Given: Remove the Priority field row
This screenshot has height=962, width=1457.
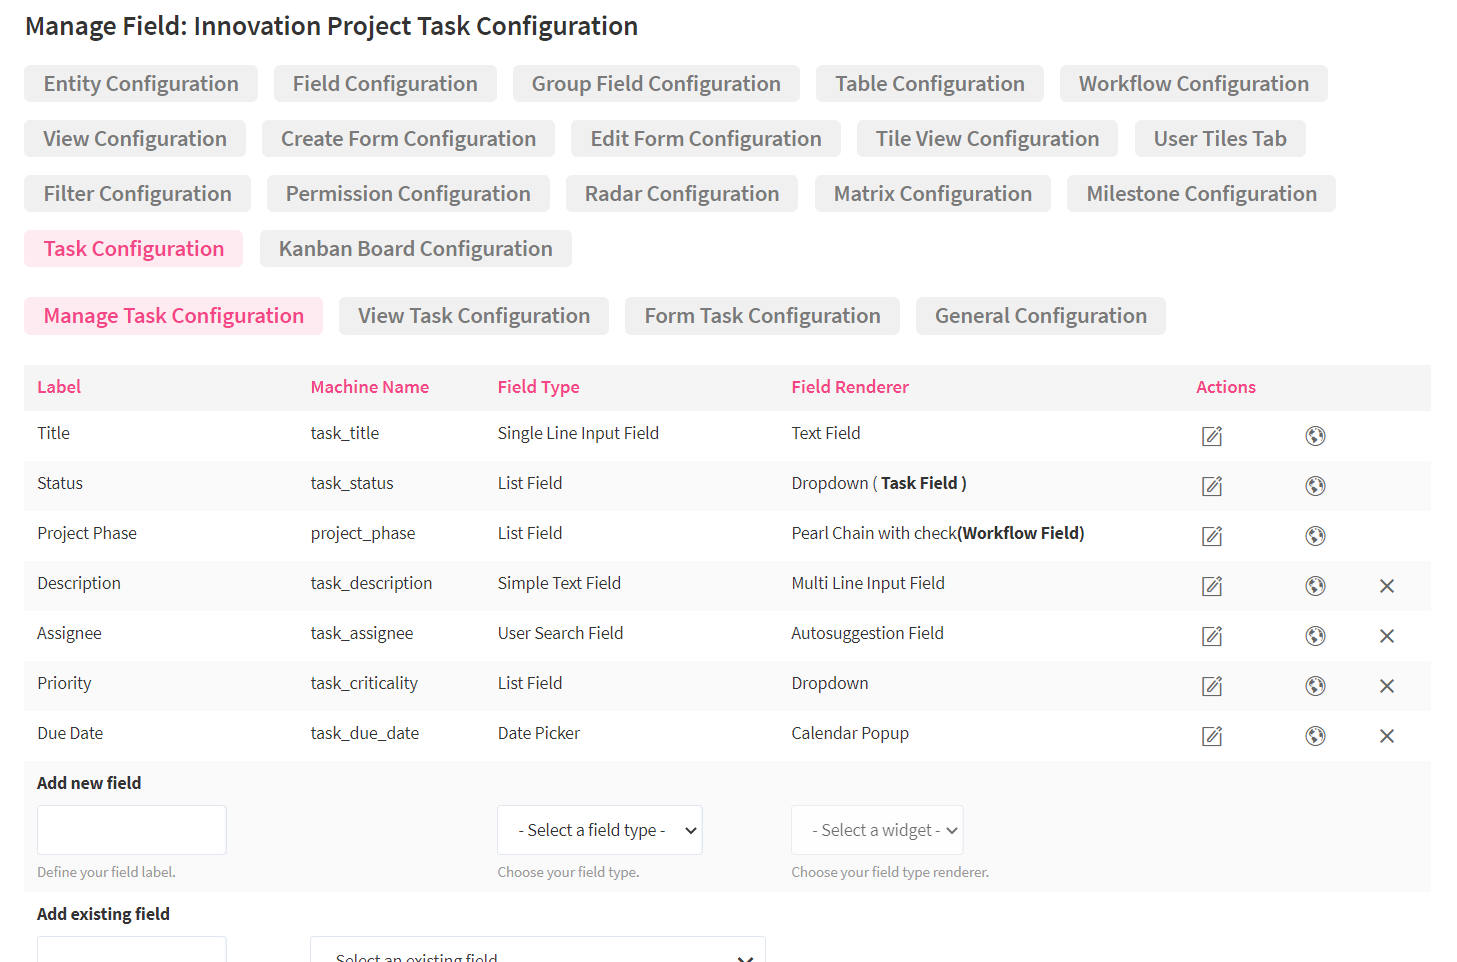Looking at the screenshot, I should coord(1387,686).
